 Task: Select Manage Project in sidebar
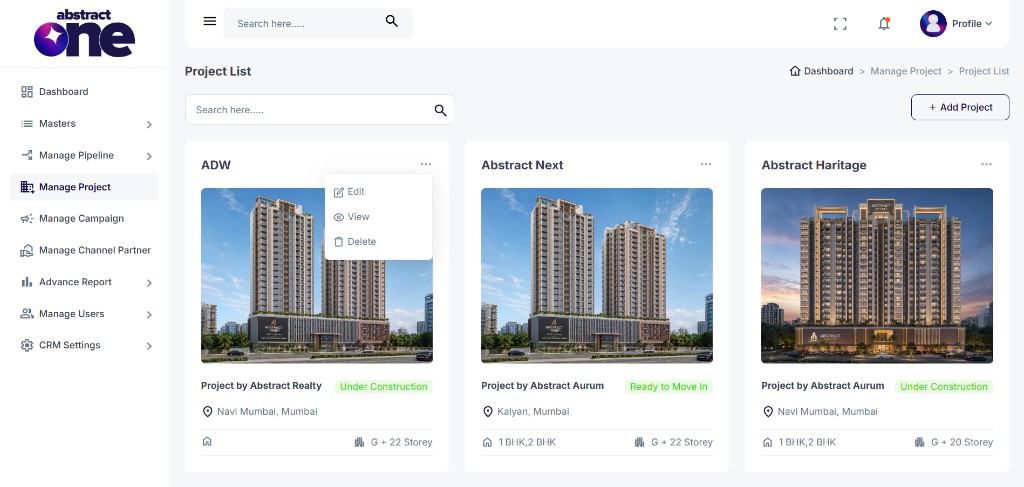click(84, 187)
